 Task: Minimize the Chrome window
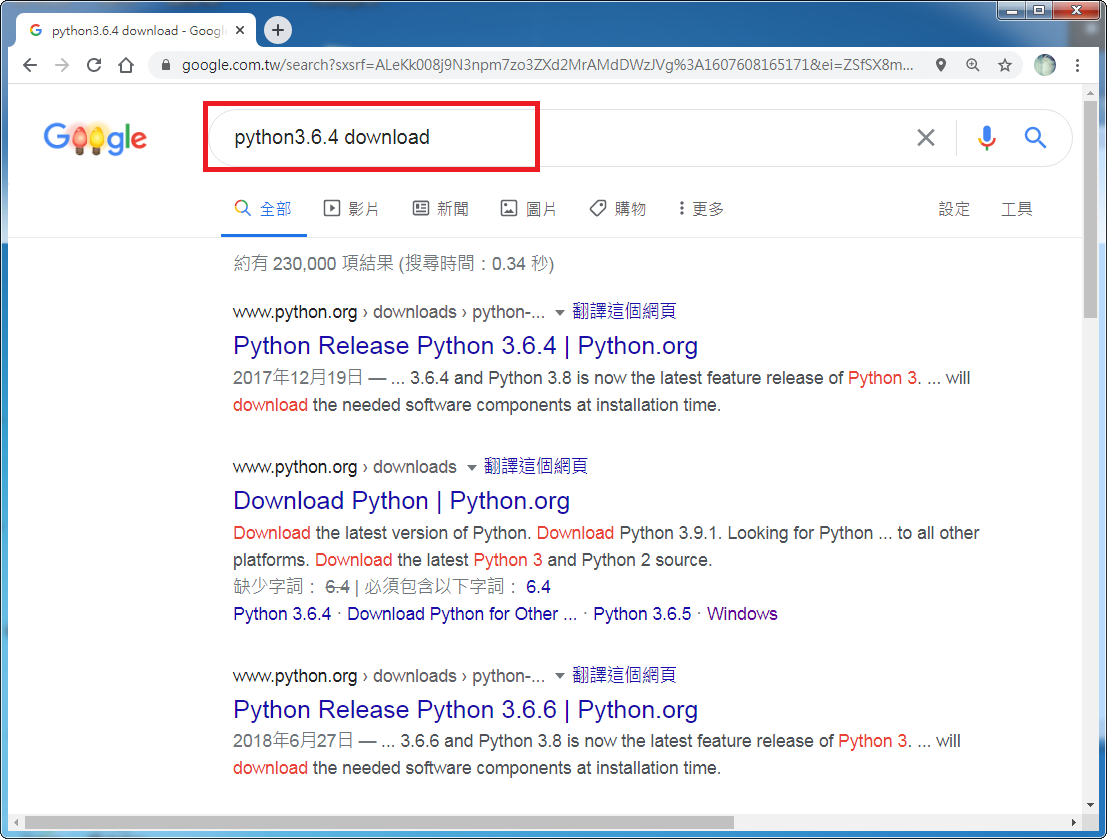coord(1011,11)
